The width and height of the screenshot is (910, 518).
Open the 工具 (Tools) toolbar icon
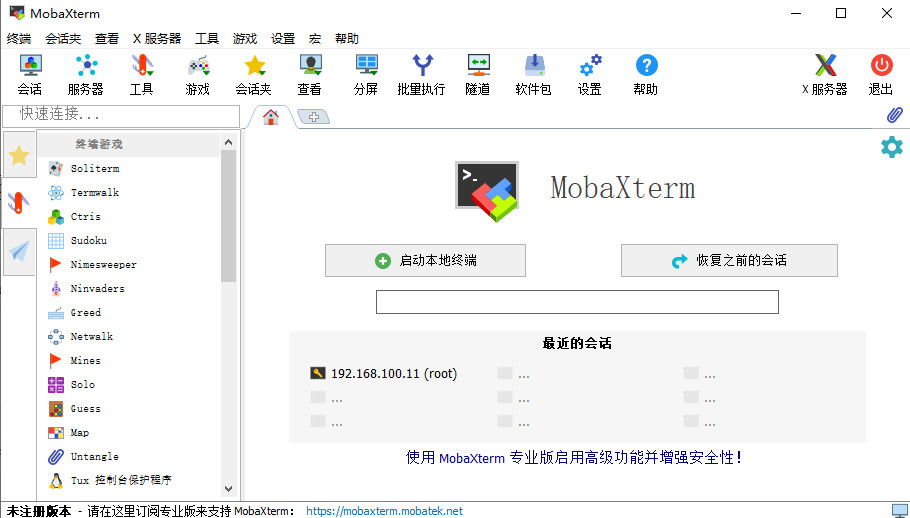142,75
